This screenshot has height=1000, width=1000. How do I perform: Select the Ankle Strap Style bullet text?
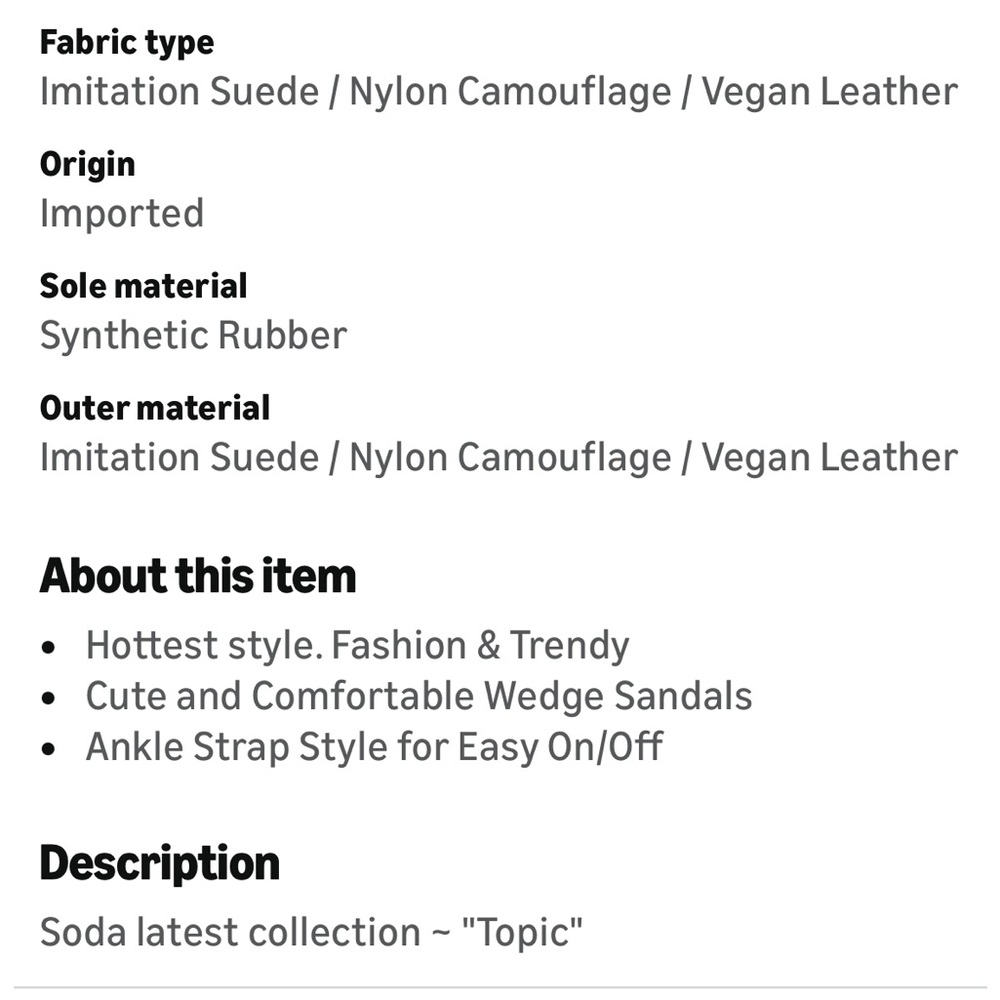coord(375,747)
